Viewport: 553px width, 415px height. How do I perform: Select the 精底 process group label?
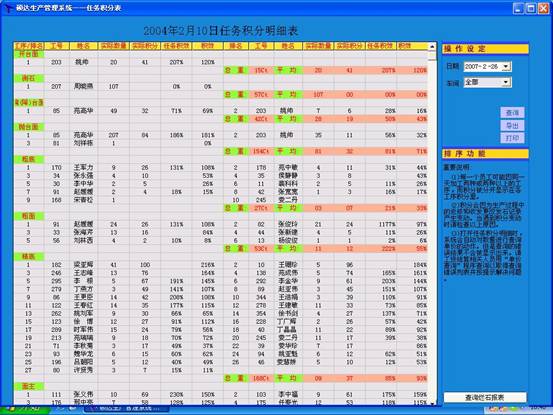(29, 257)
